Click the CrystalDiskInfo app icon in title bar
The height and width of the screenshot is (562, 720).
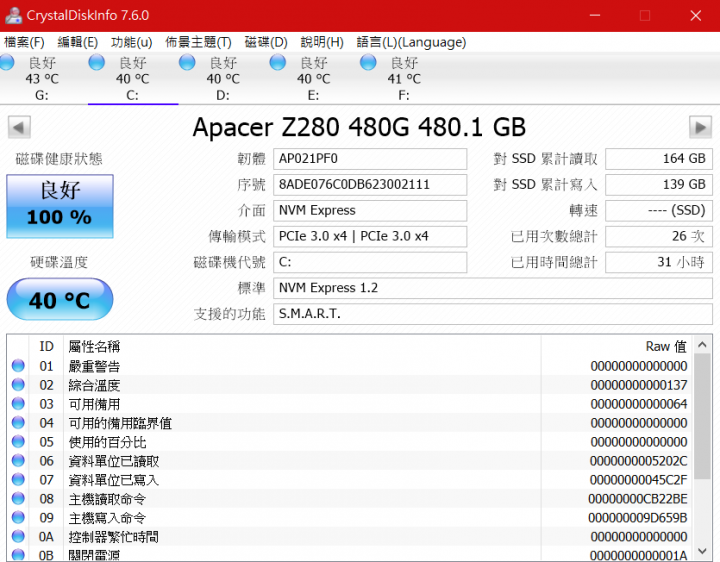(12, 15)
